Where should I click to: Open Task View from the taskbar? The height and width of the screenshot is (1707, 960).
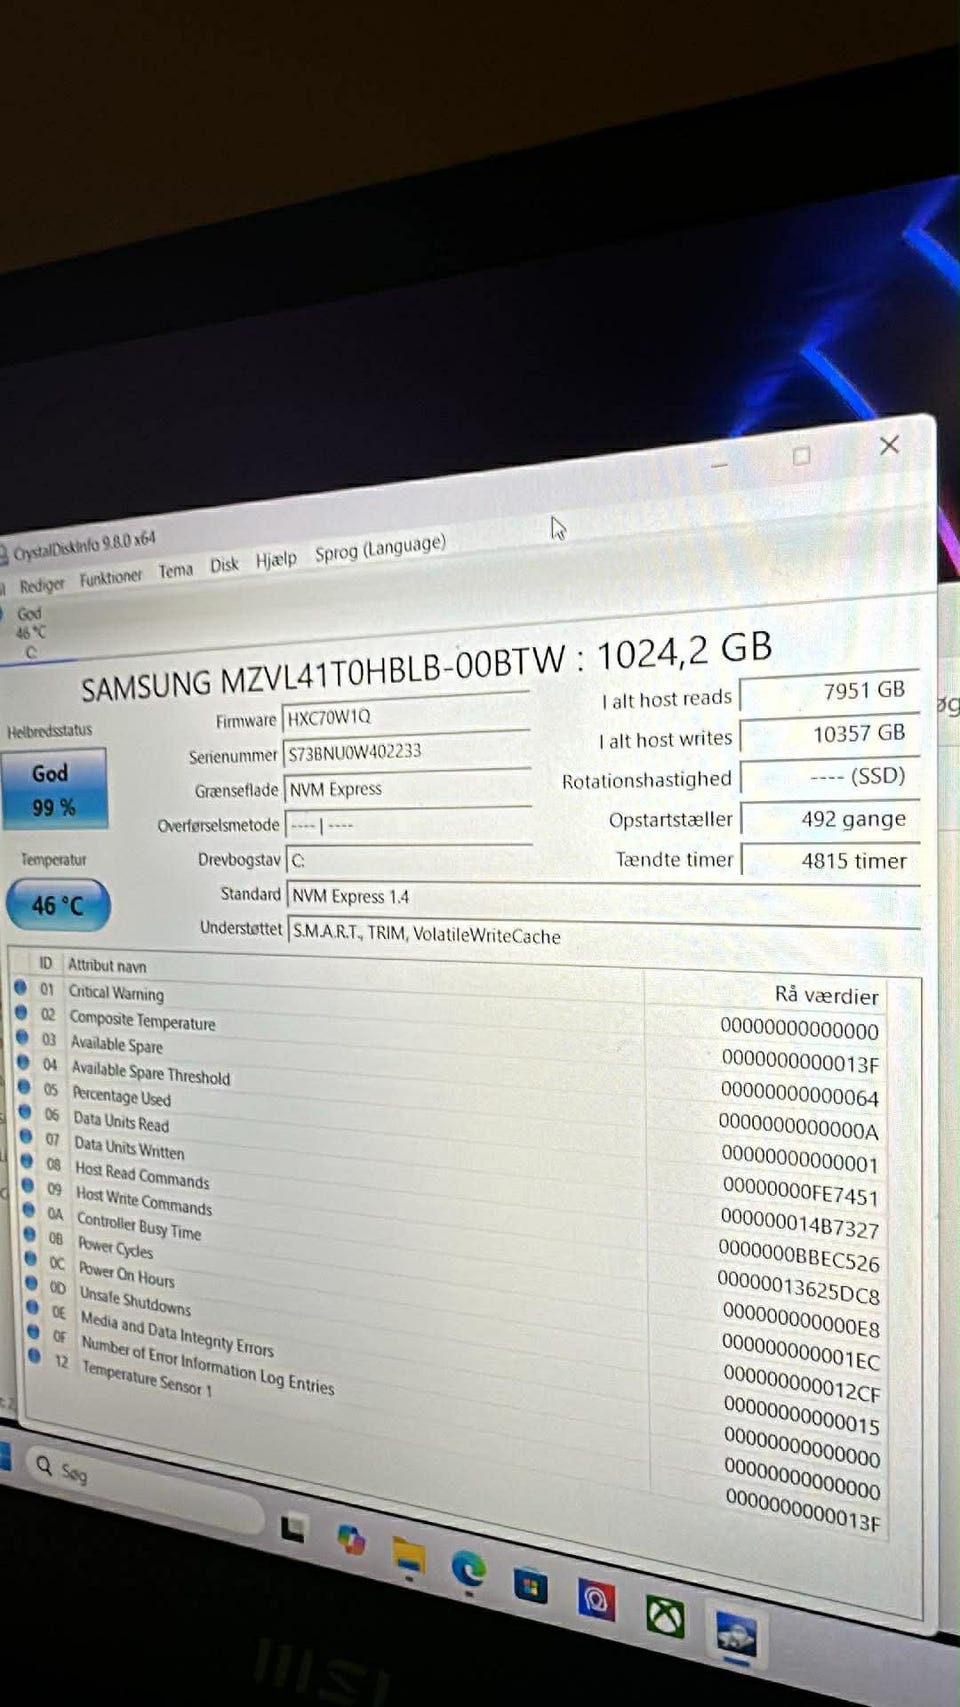pos(292,1527)
